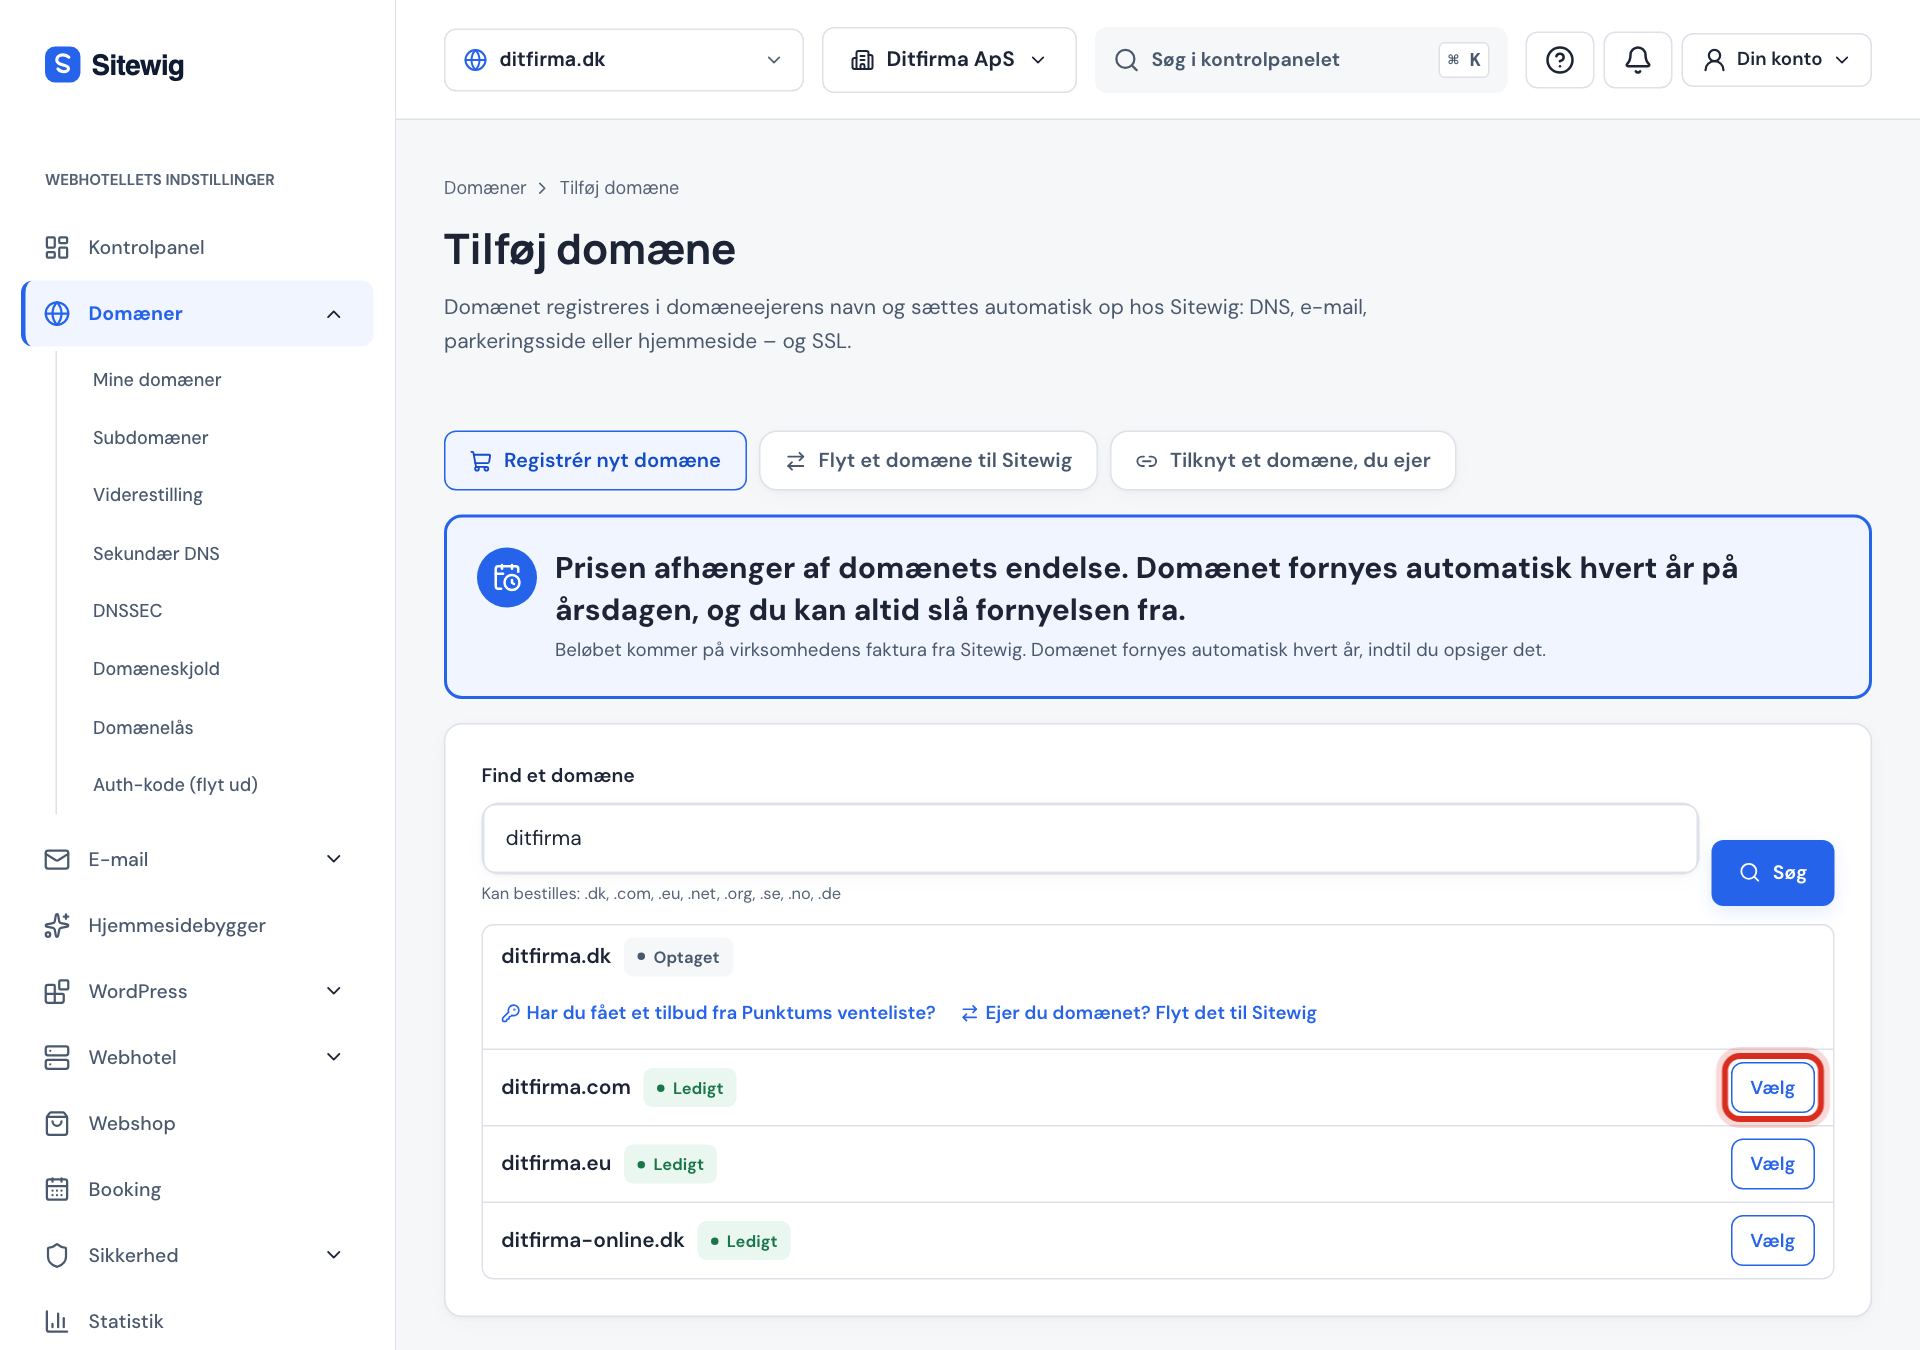This screenshot has width=1920, height=1350.
Task: Open the help question mark icon
Action: coord(1559,60)
